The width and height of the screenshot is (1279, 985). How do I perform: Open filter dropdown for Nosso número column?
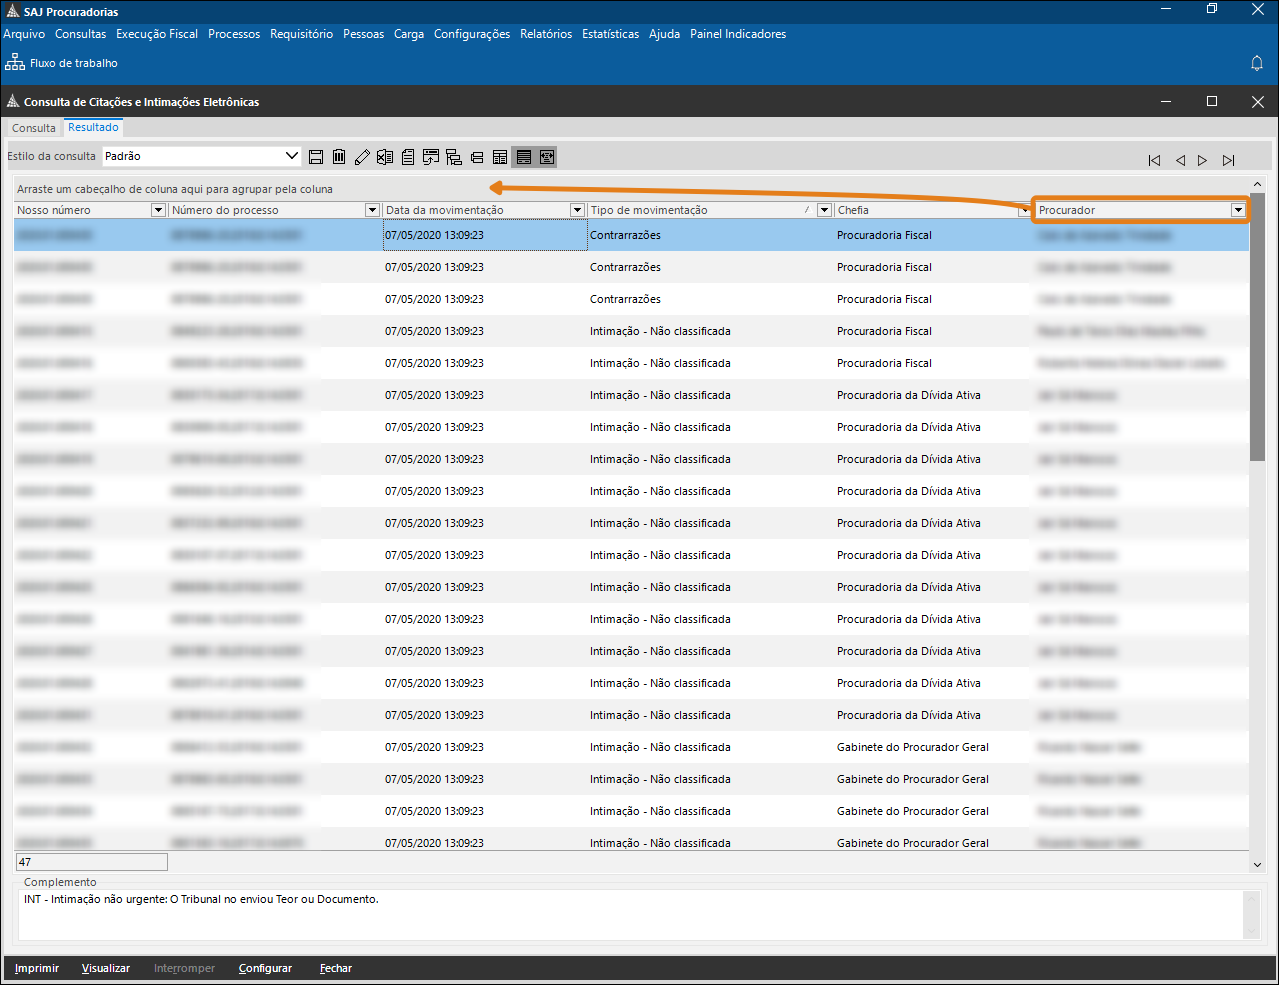(x=158, y=210)
